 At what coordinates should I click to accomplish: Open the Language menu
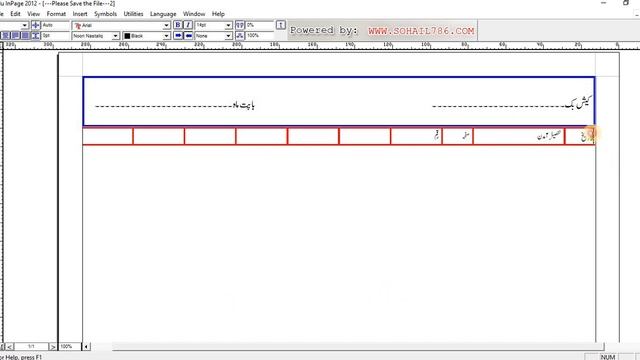163,14
